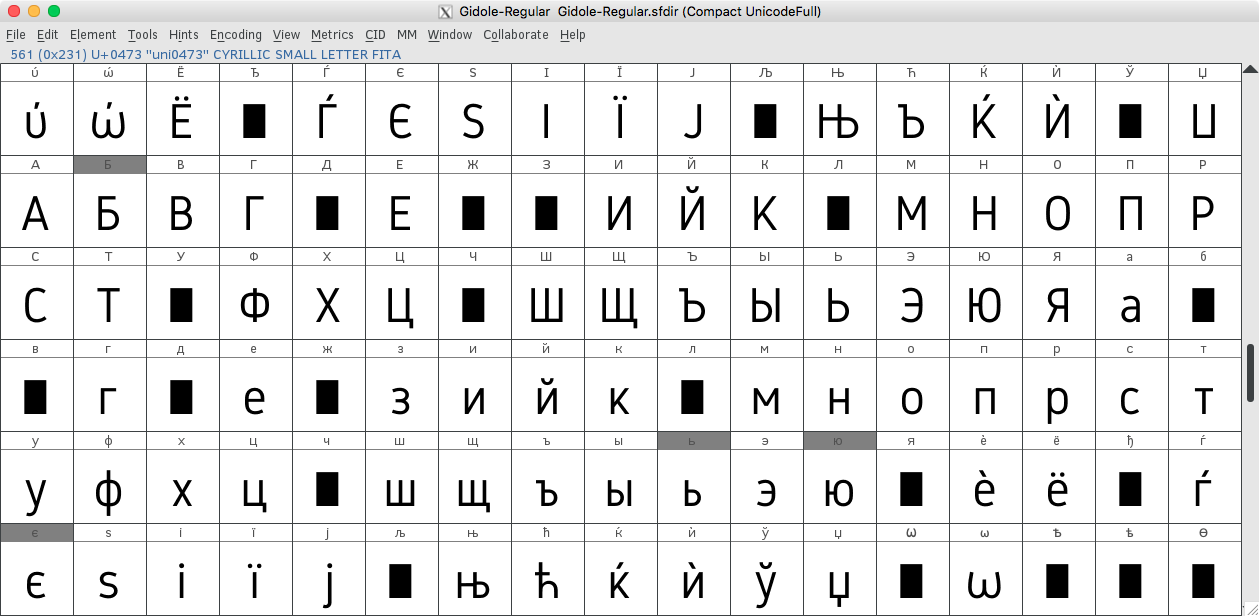Open the Collaborate menu
Screen dimensions: 1259x616
pyautogui.click(x=516, y=34)
